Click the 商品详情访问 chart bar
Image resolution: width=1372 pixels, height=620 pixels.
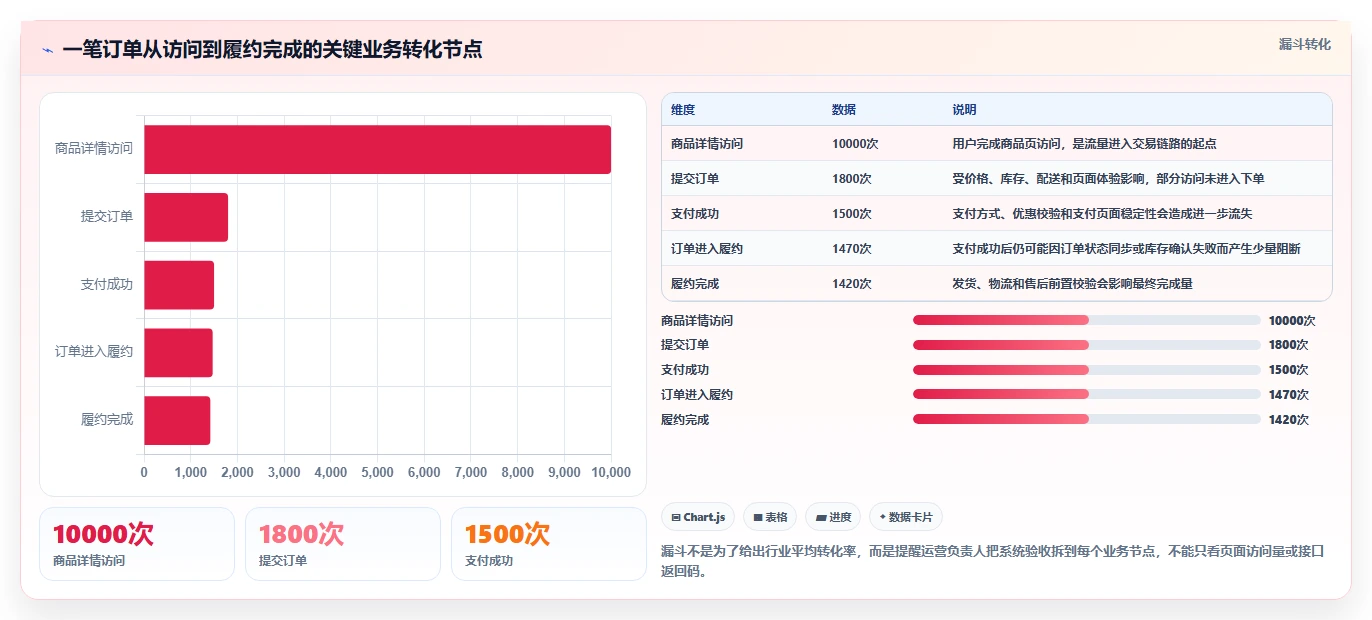(x=377, y=149)
